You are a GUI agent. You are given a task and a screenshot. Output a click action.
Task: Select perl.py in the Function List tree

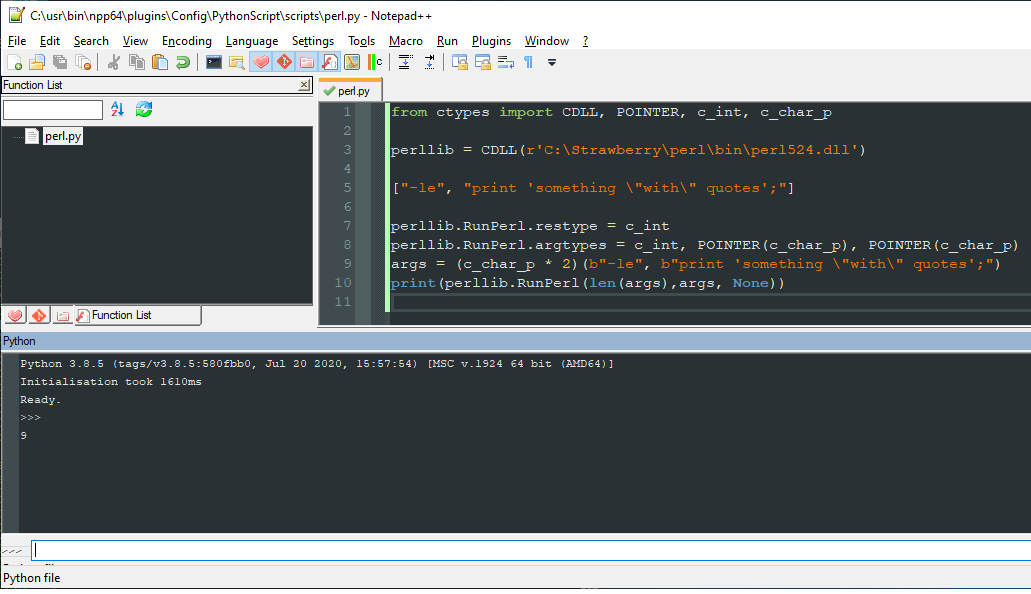point(63,136)
